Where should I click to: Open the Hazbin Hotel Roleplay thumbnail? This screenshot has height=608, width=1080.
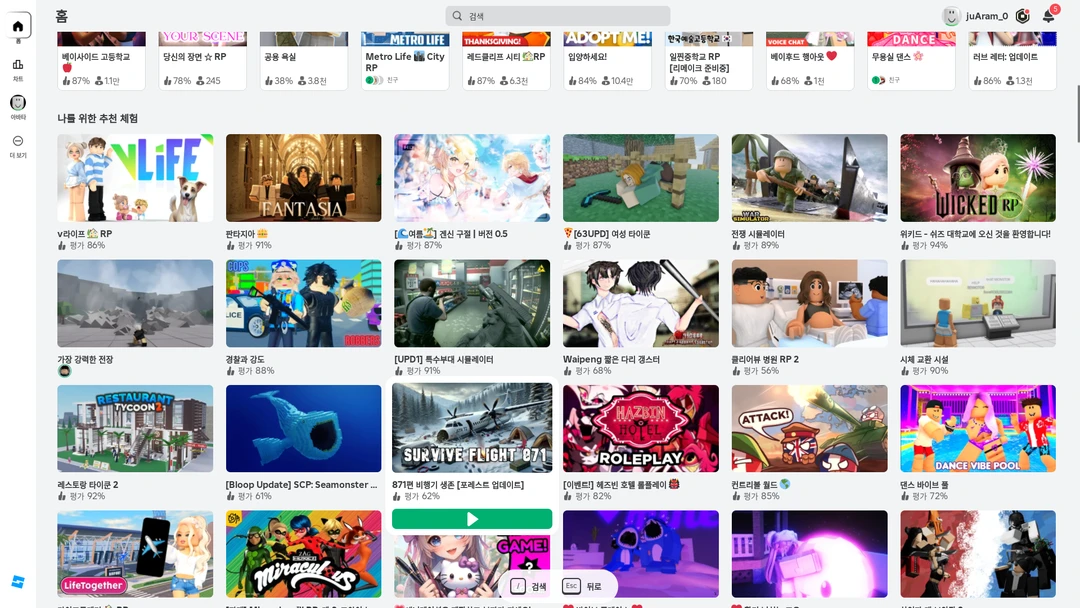640,428
